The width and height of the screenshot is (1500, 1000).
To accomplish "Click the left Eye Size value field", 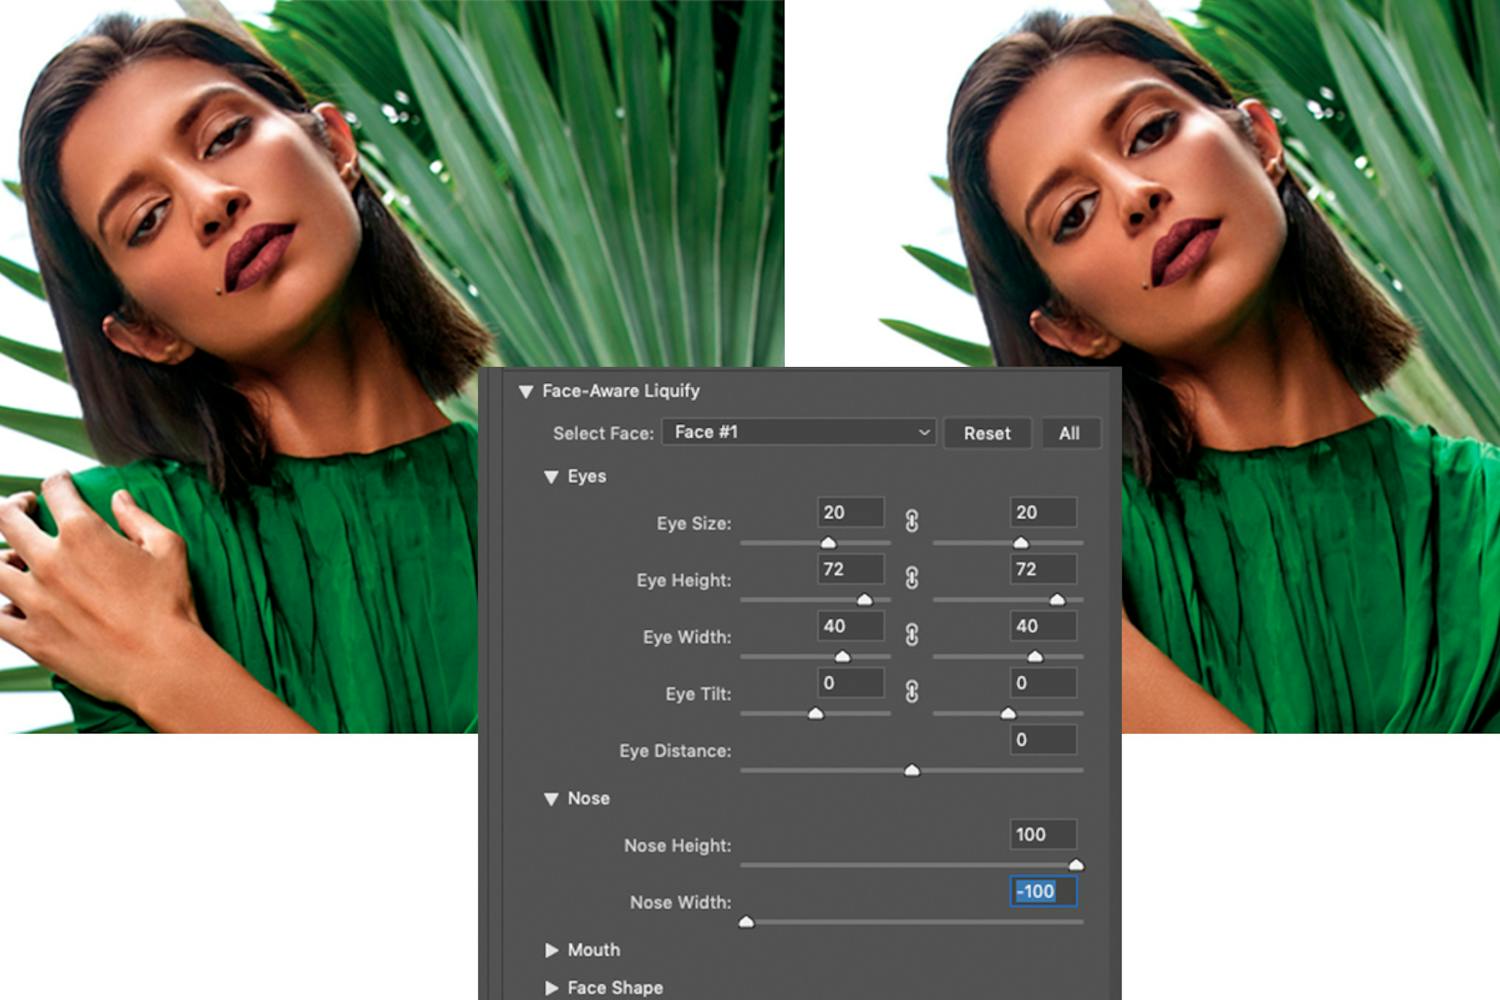I will pyautogui.click(x=849, y=511).
